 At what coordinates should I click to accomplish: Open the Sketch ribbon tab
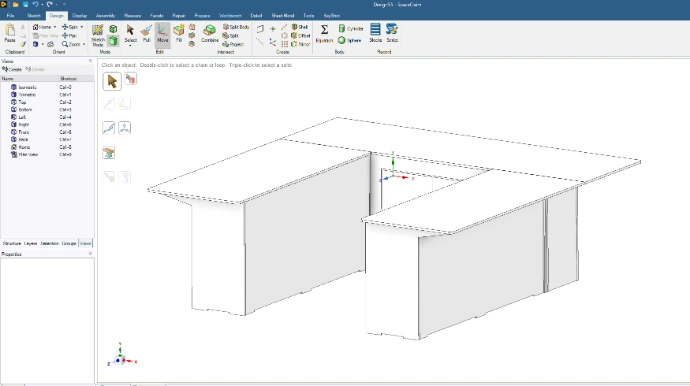click(x=34, y=15)
